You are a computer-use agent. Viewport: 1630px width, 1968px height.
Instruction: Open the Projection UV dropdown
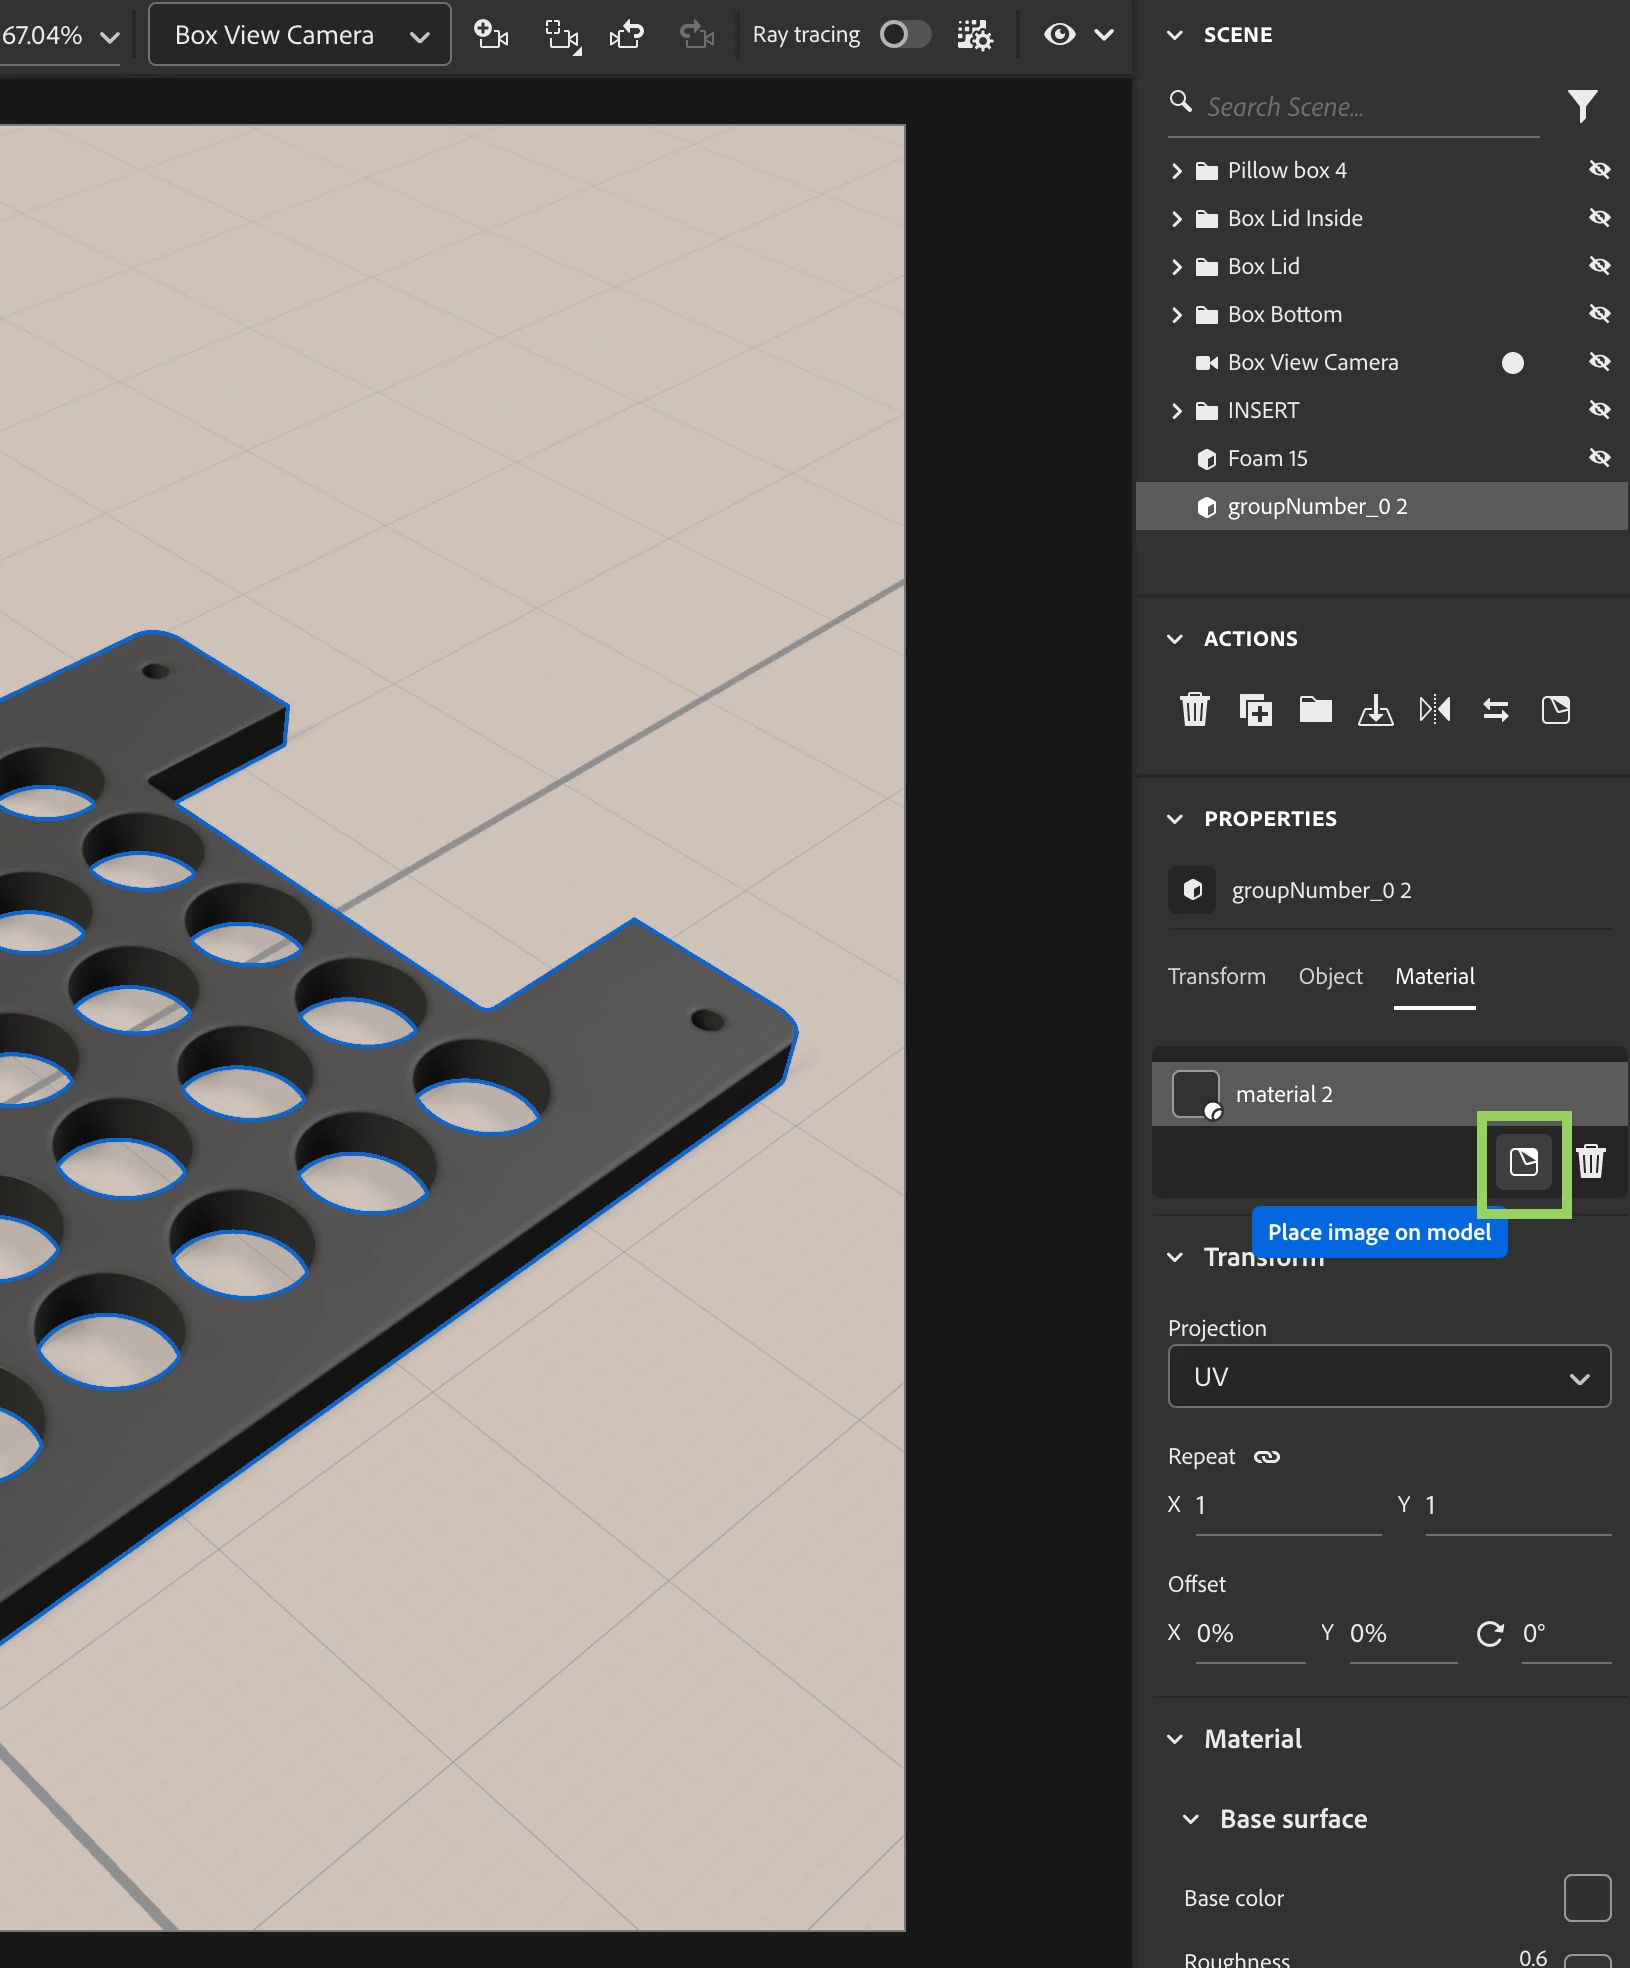coord(1389,1377)
